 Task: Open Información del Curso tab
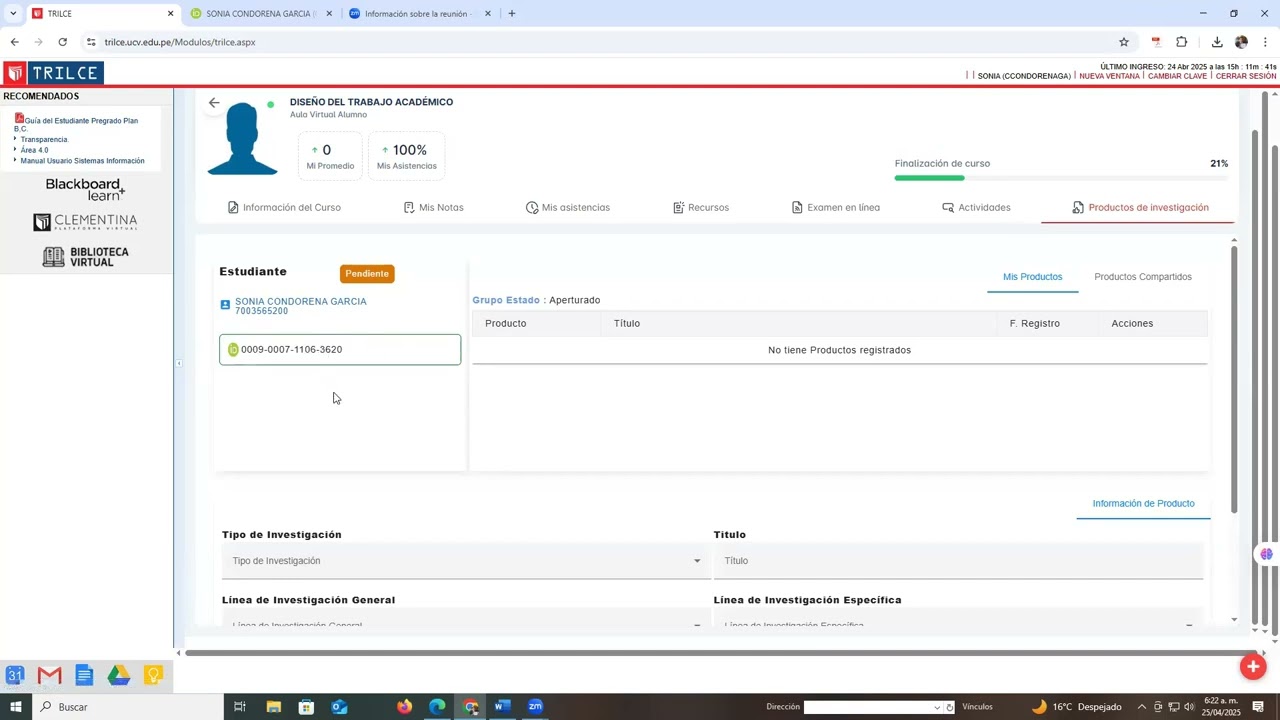point(284,207)
